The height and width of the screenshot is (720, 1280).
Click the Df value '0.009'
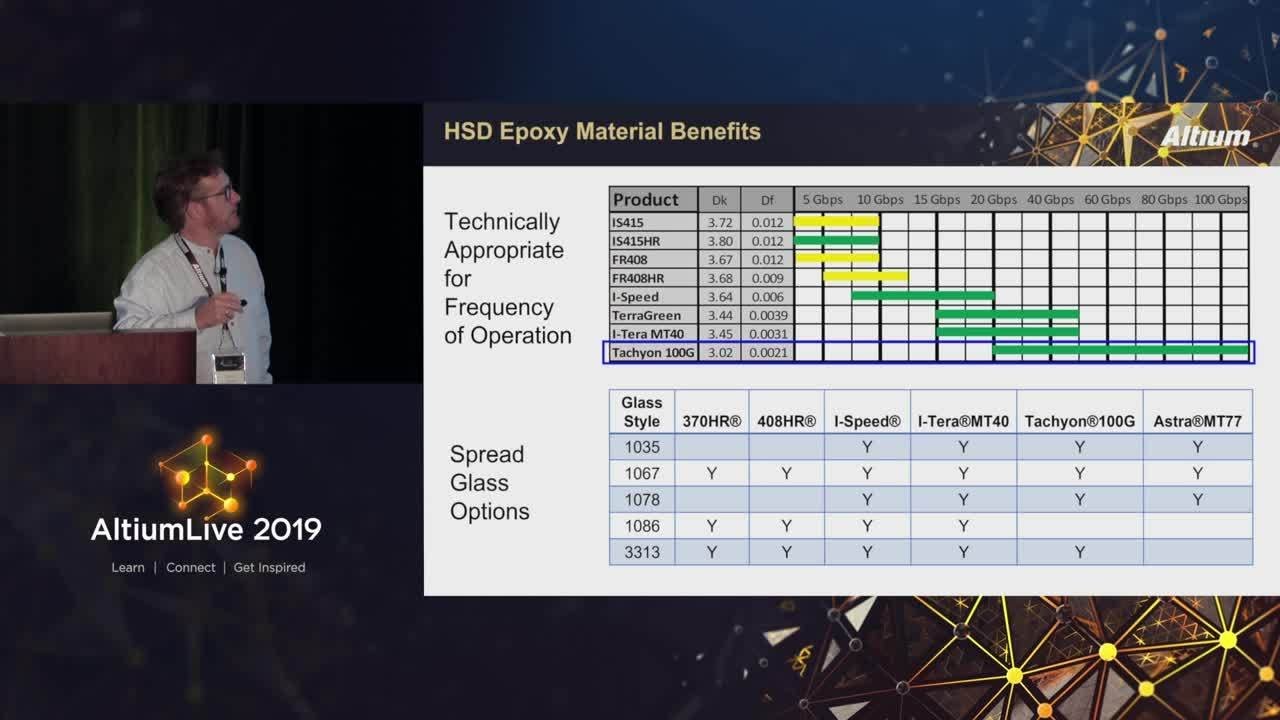click(768, 278)
